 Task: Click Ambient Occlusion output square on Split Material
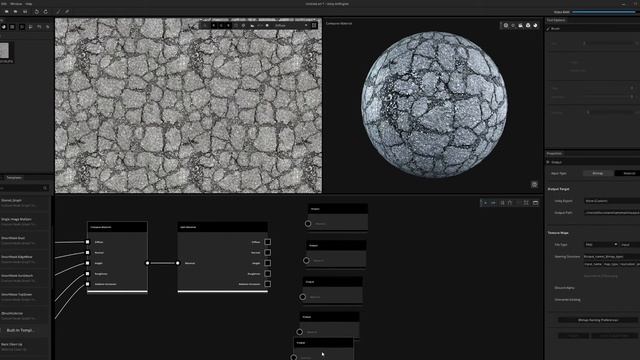click(267, 284)
